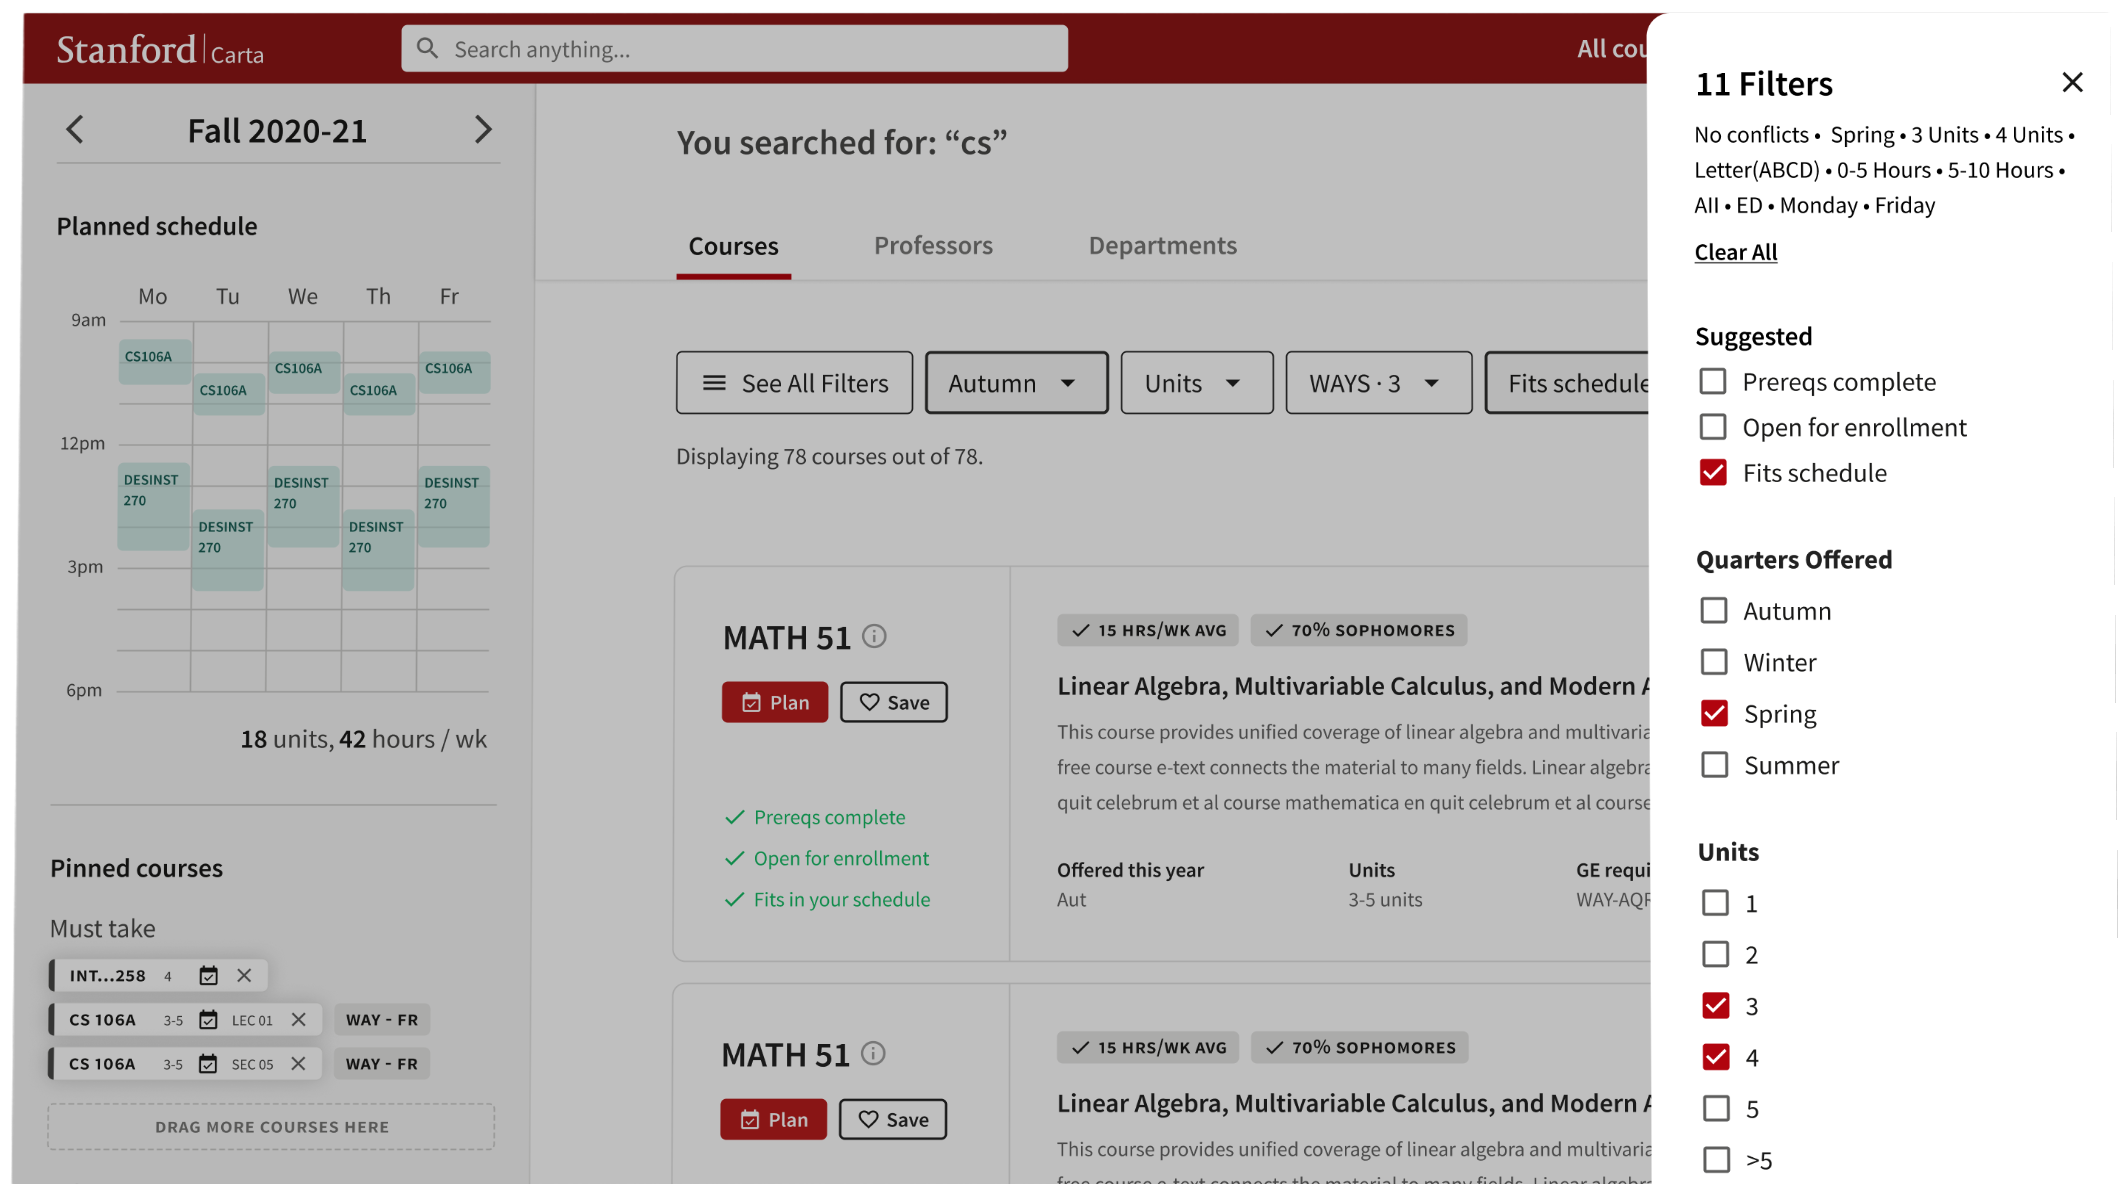Uncheck Spring quarter filter
Screen dimensions: 2118x1184
[x=1714, y=713]
